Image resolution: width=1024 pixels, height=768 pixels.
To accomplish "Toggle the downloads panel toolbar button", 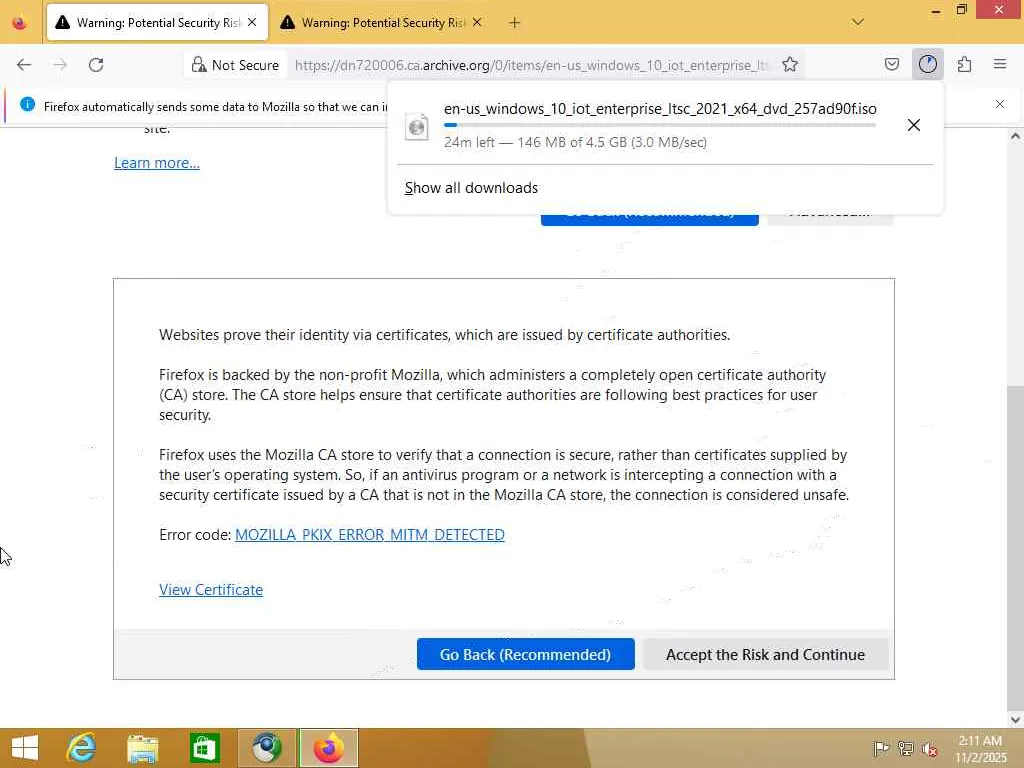I will [927, 64].
